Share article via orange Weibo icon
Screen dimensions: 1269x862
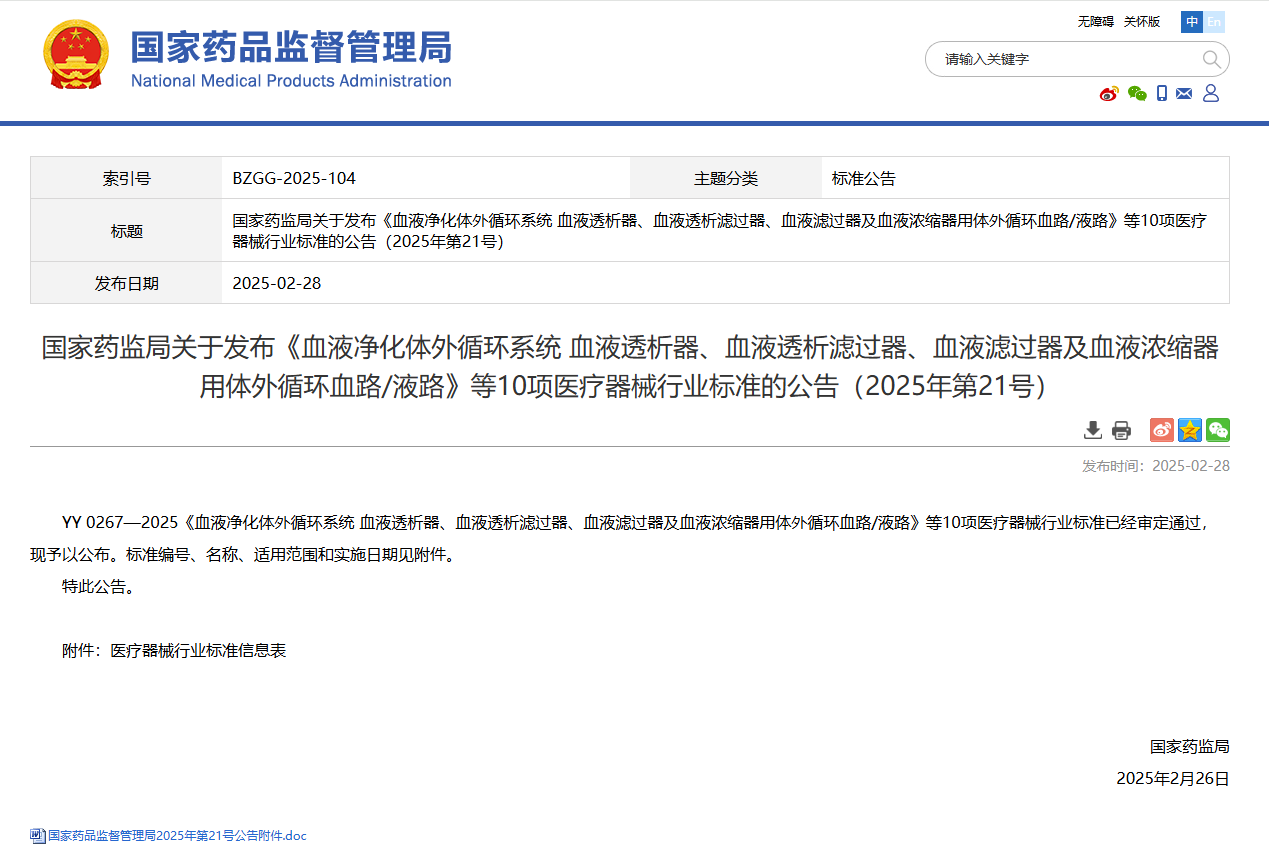point(1162,430)
